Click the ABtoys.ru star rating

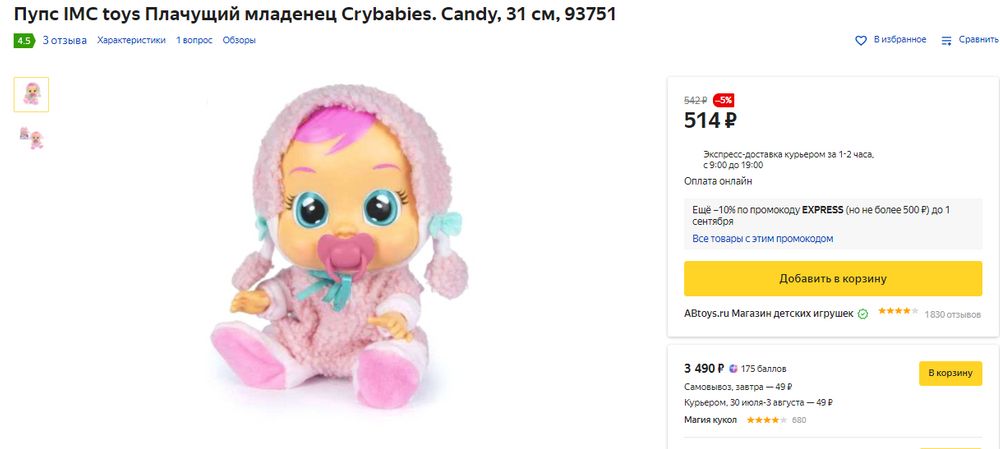point(898,312)
